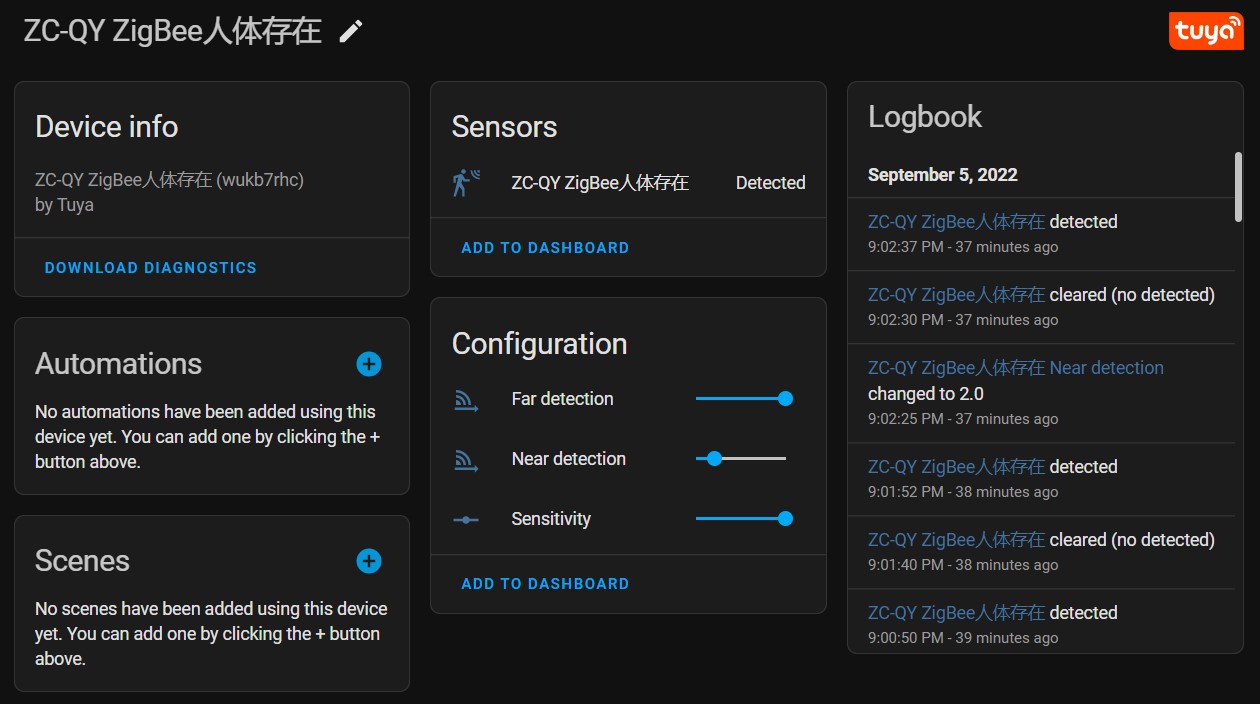Click the Near detection signal icon
The image size is (1260, 704).
465,460
